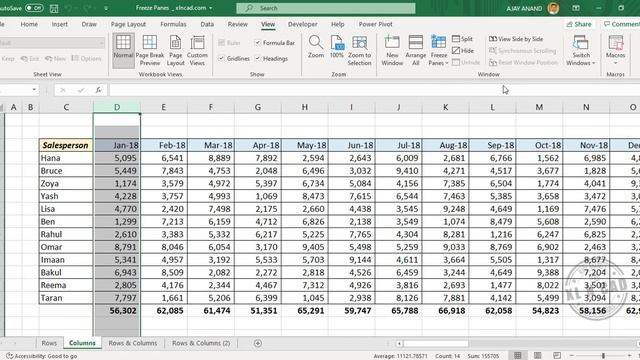Click in the Search box
Screen dimensions: 640x360
tap(326, 8)
